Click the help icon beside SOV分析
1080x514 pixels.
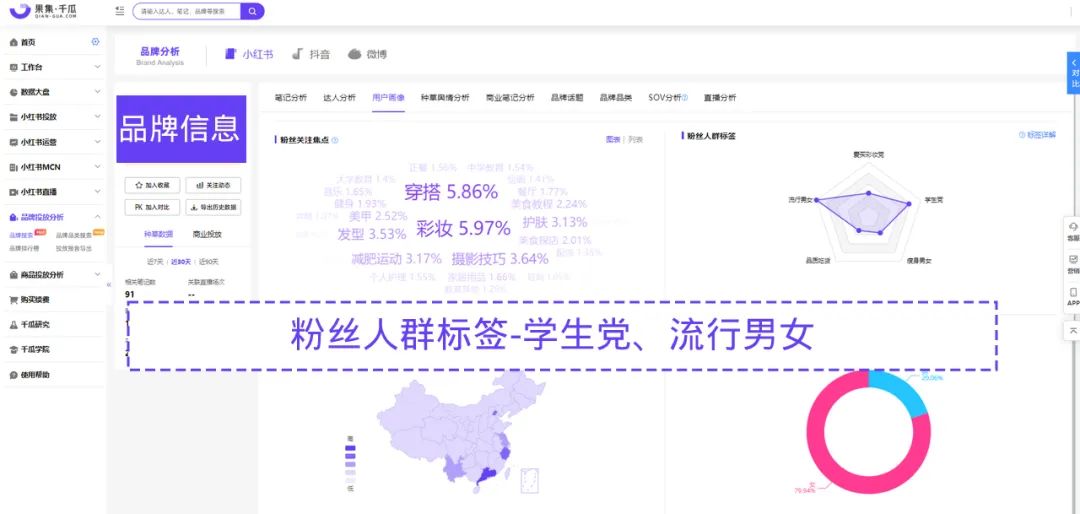(x=685, y=98)
